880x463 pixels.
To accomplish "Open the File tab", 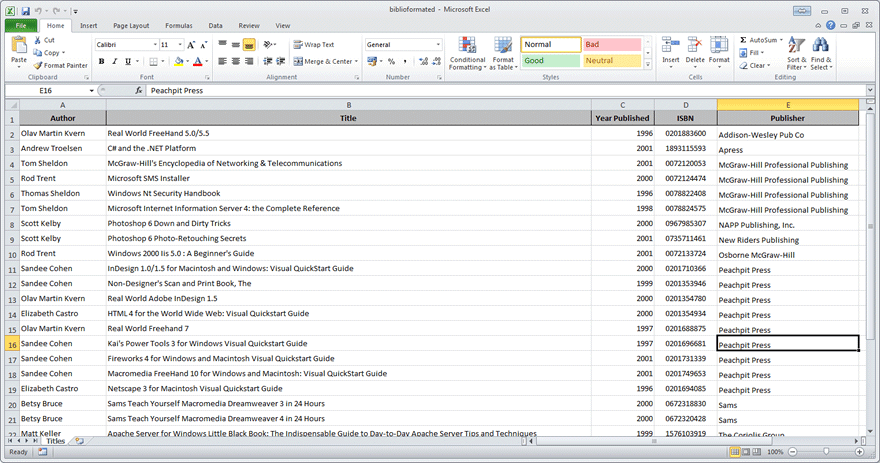I will [x=21, y=25].
